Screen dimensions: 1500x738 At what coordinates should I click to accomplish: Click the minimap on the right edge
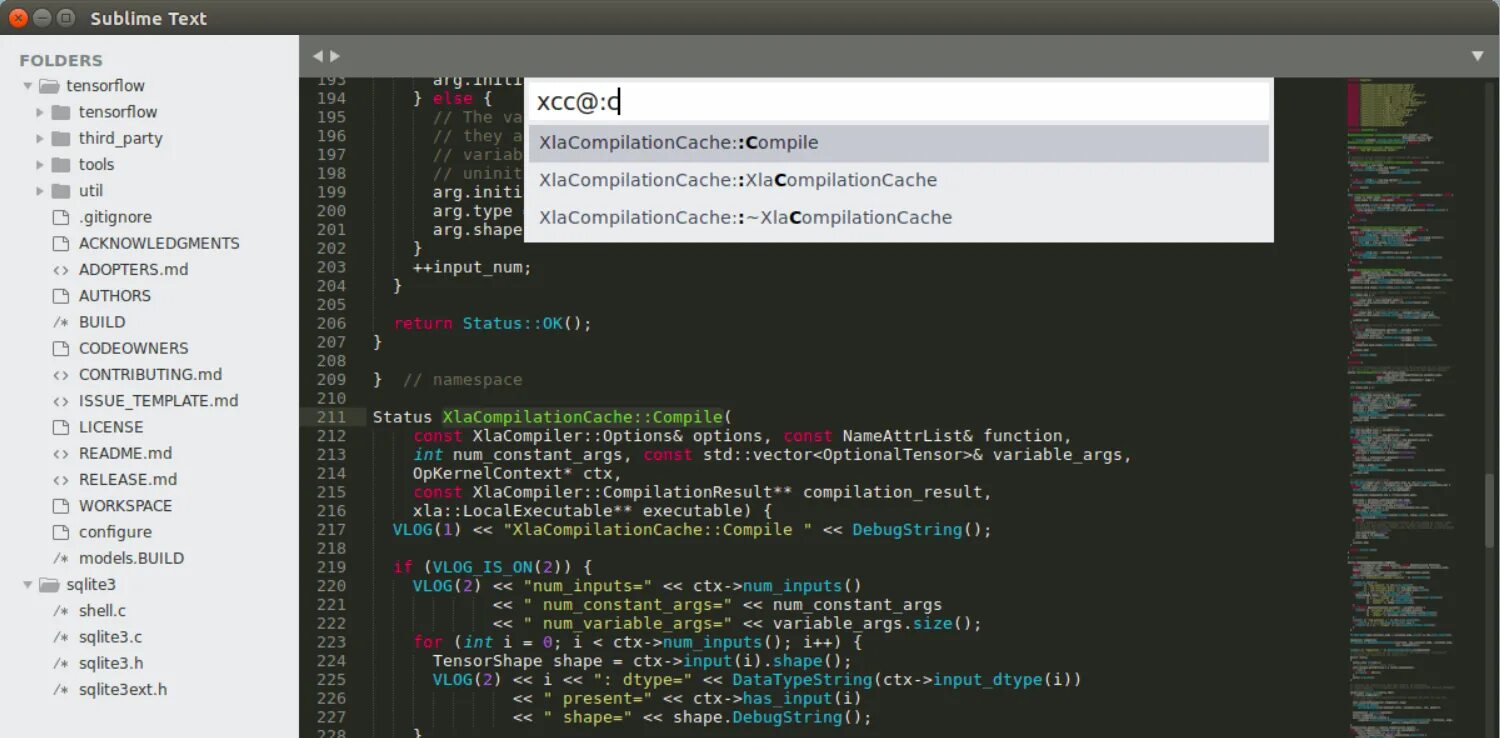[x=1420, y=400]
